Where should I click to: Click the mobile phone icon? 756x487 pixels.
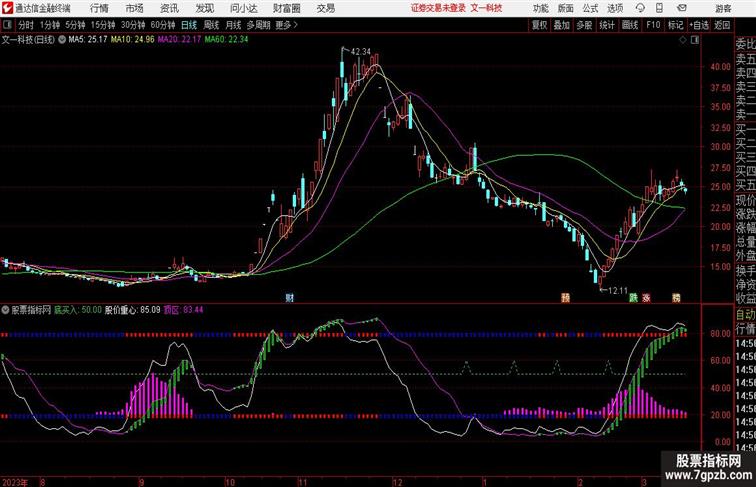tap(659, 8)
